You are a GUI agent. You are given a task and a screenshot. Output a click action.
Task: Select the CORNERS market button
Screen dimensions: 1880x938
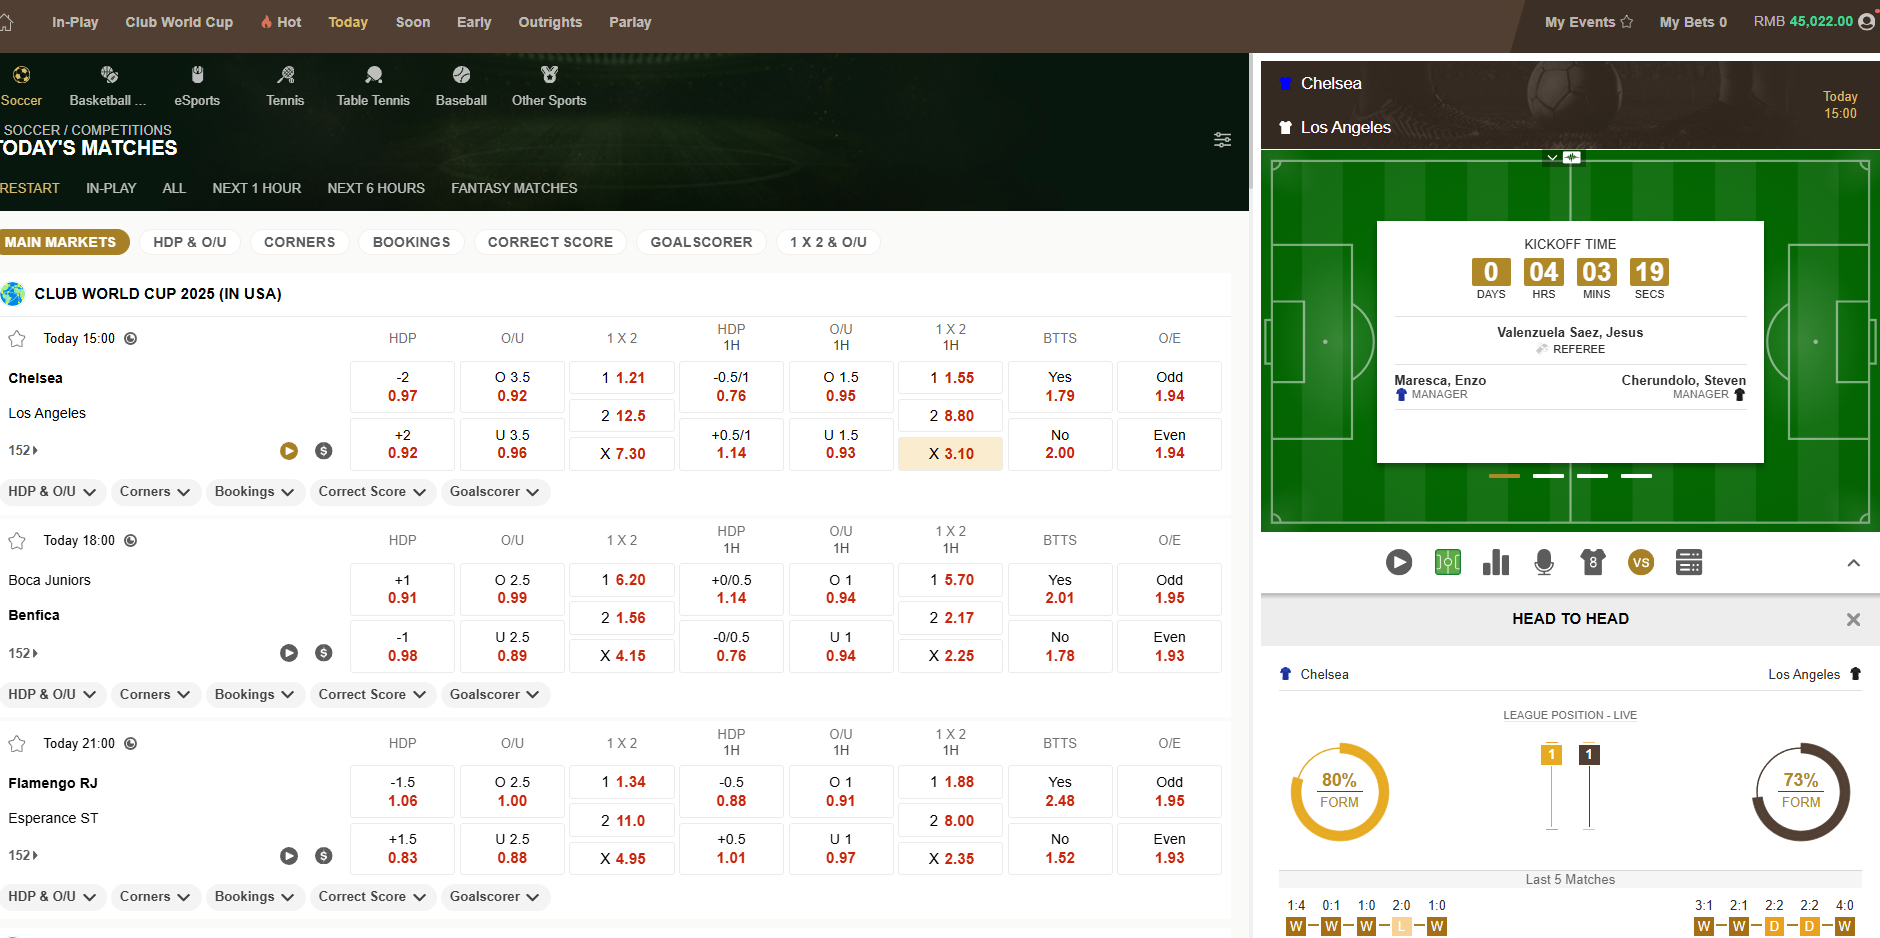pyautogui.click(x=300, y=242)
